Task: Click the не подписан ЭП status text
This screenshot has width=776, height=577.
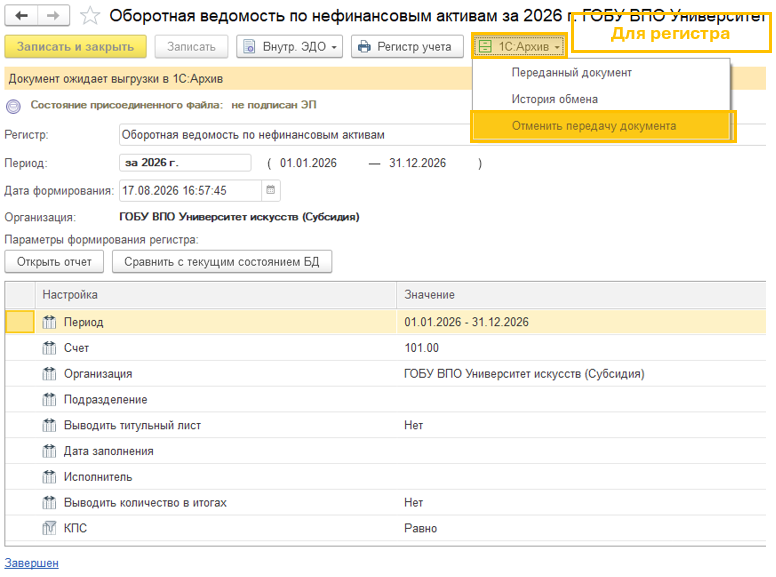Action: pyautogui.click(x=274, y=105)
